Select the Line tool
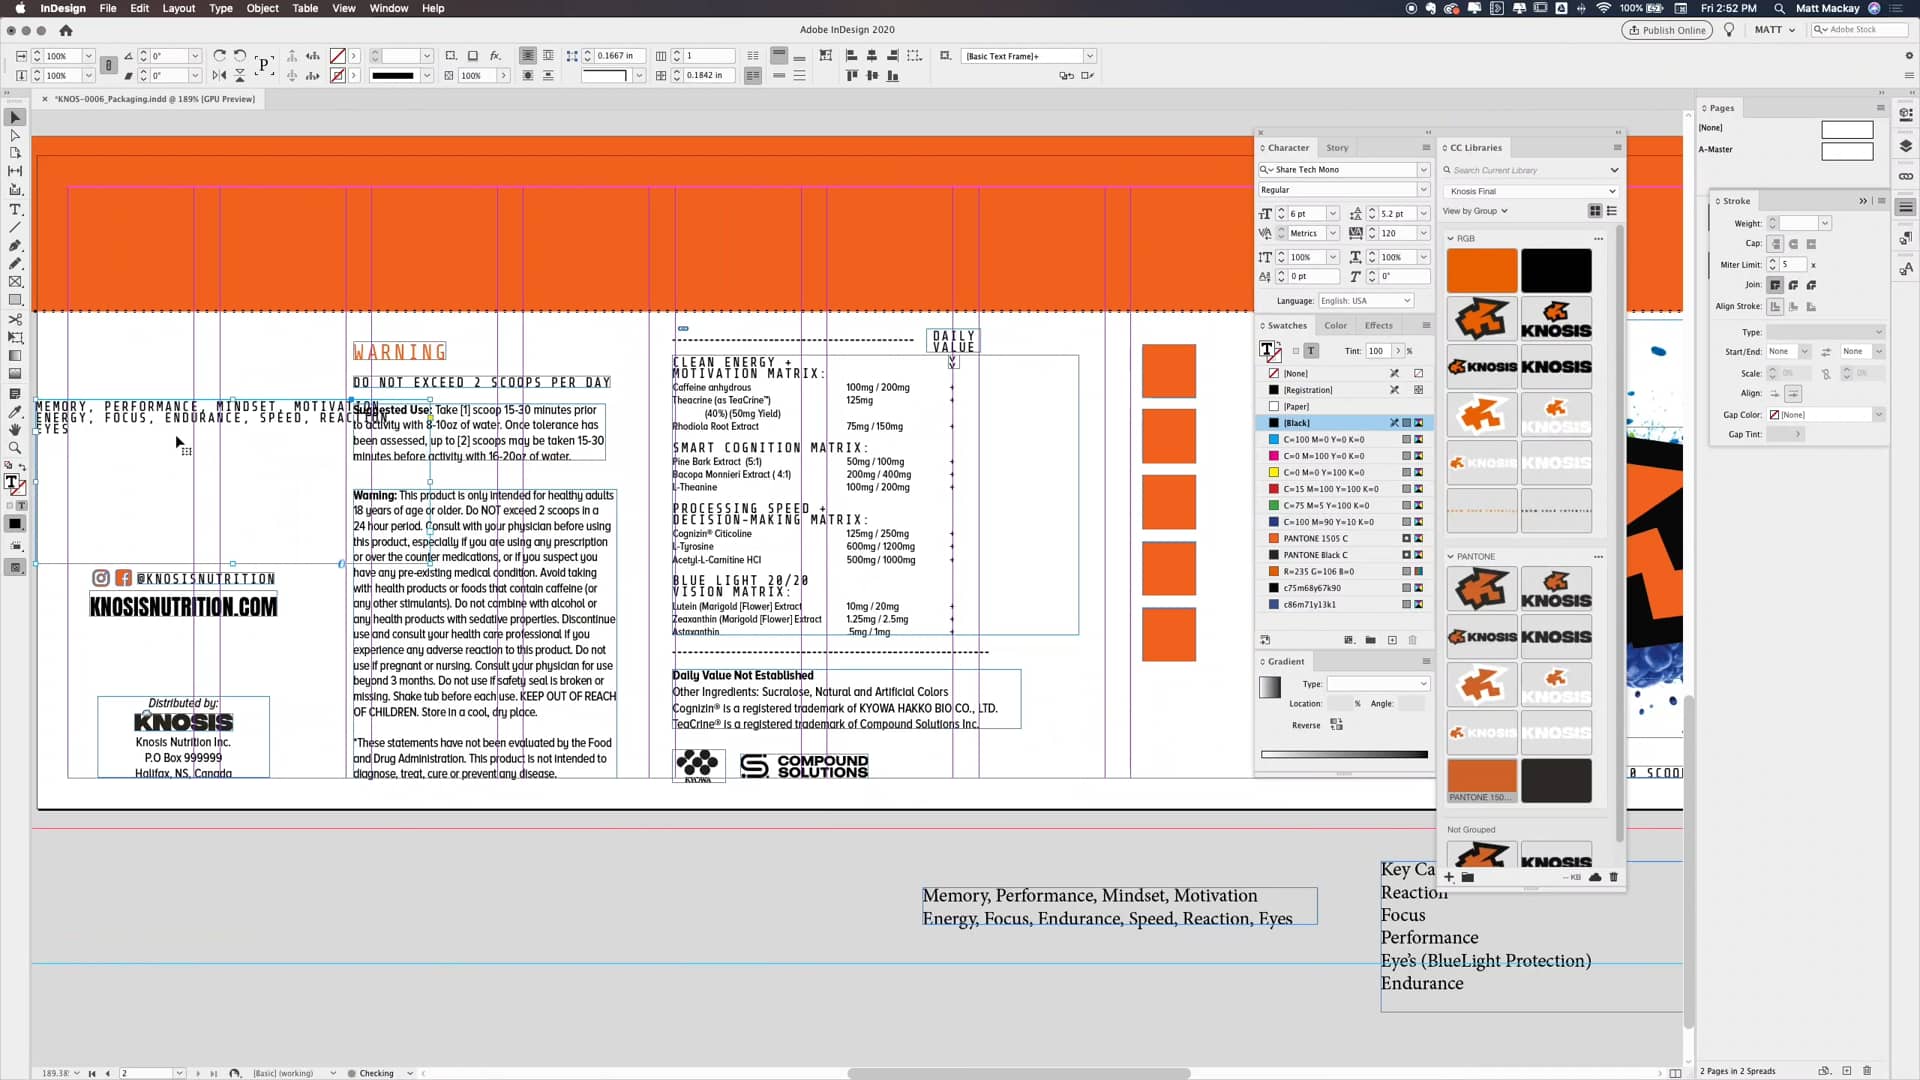This screenshot has height=1080, width=1920. (x=15, y=228)
